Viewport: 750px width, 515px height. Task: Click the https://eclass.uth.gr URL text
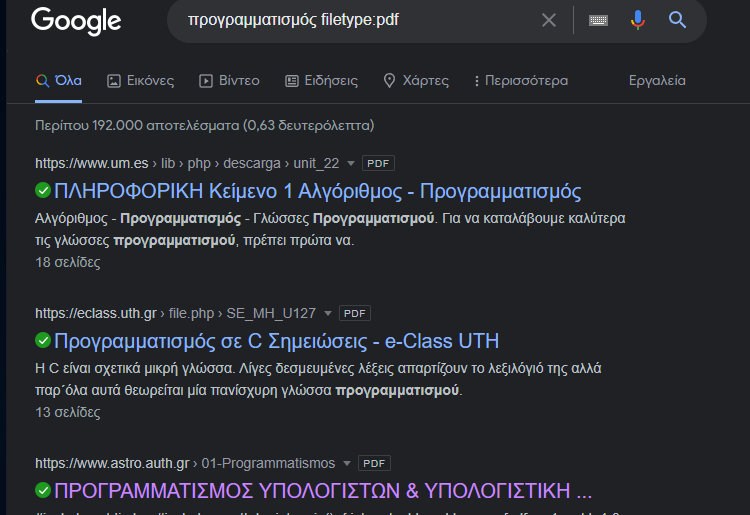[96, 314]
